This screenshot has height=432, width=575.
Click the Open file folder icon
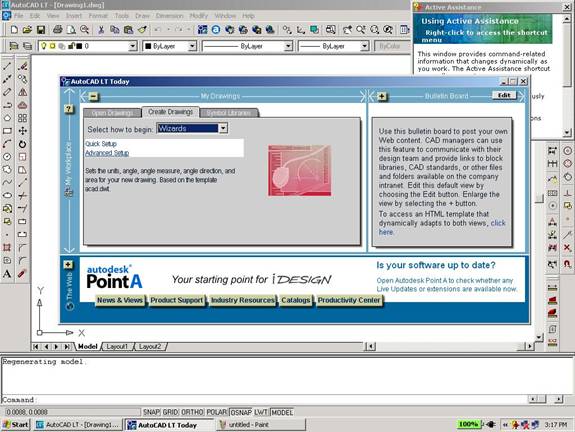pyautogui.click(x=27, y=30)
